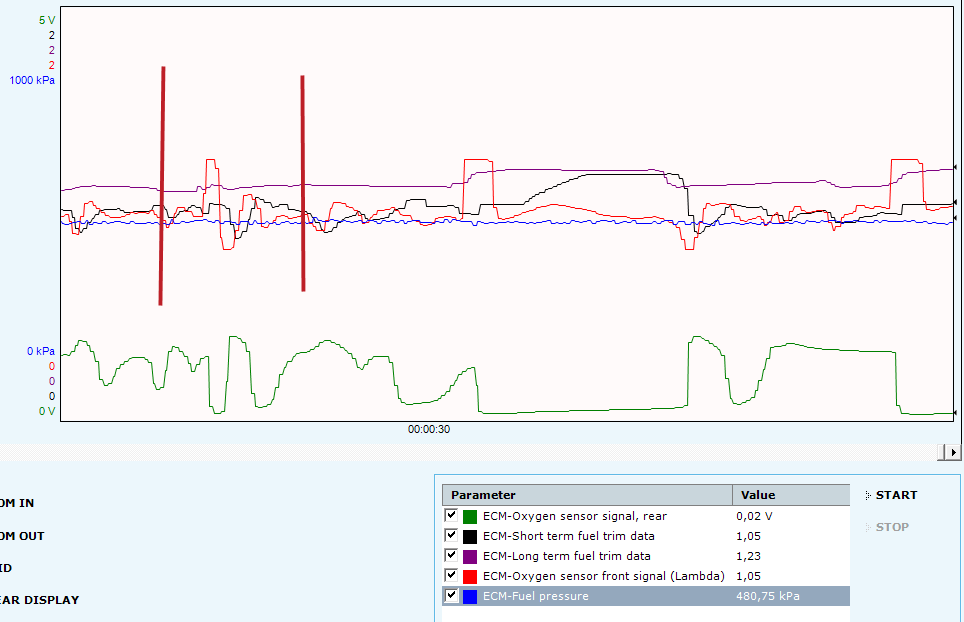The image size is (964, 622).
Task: Click the blue fuel pressure color swatch
Action: 470,596
